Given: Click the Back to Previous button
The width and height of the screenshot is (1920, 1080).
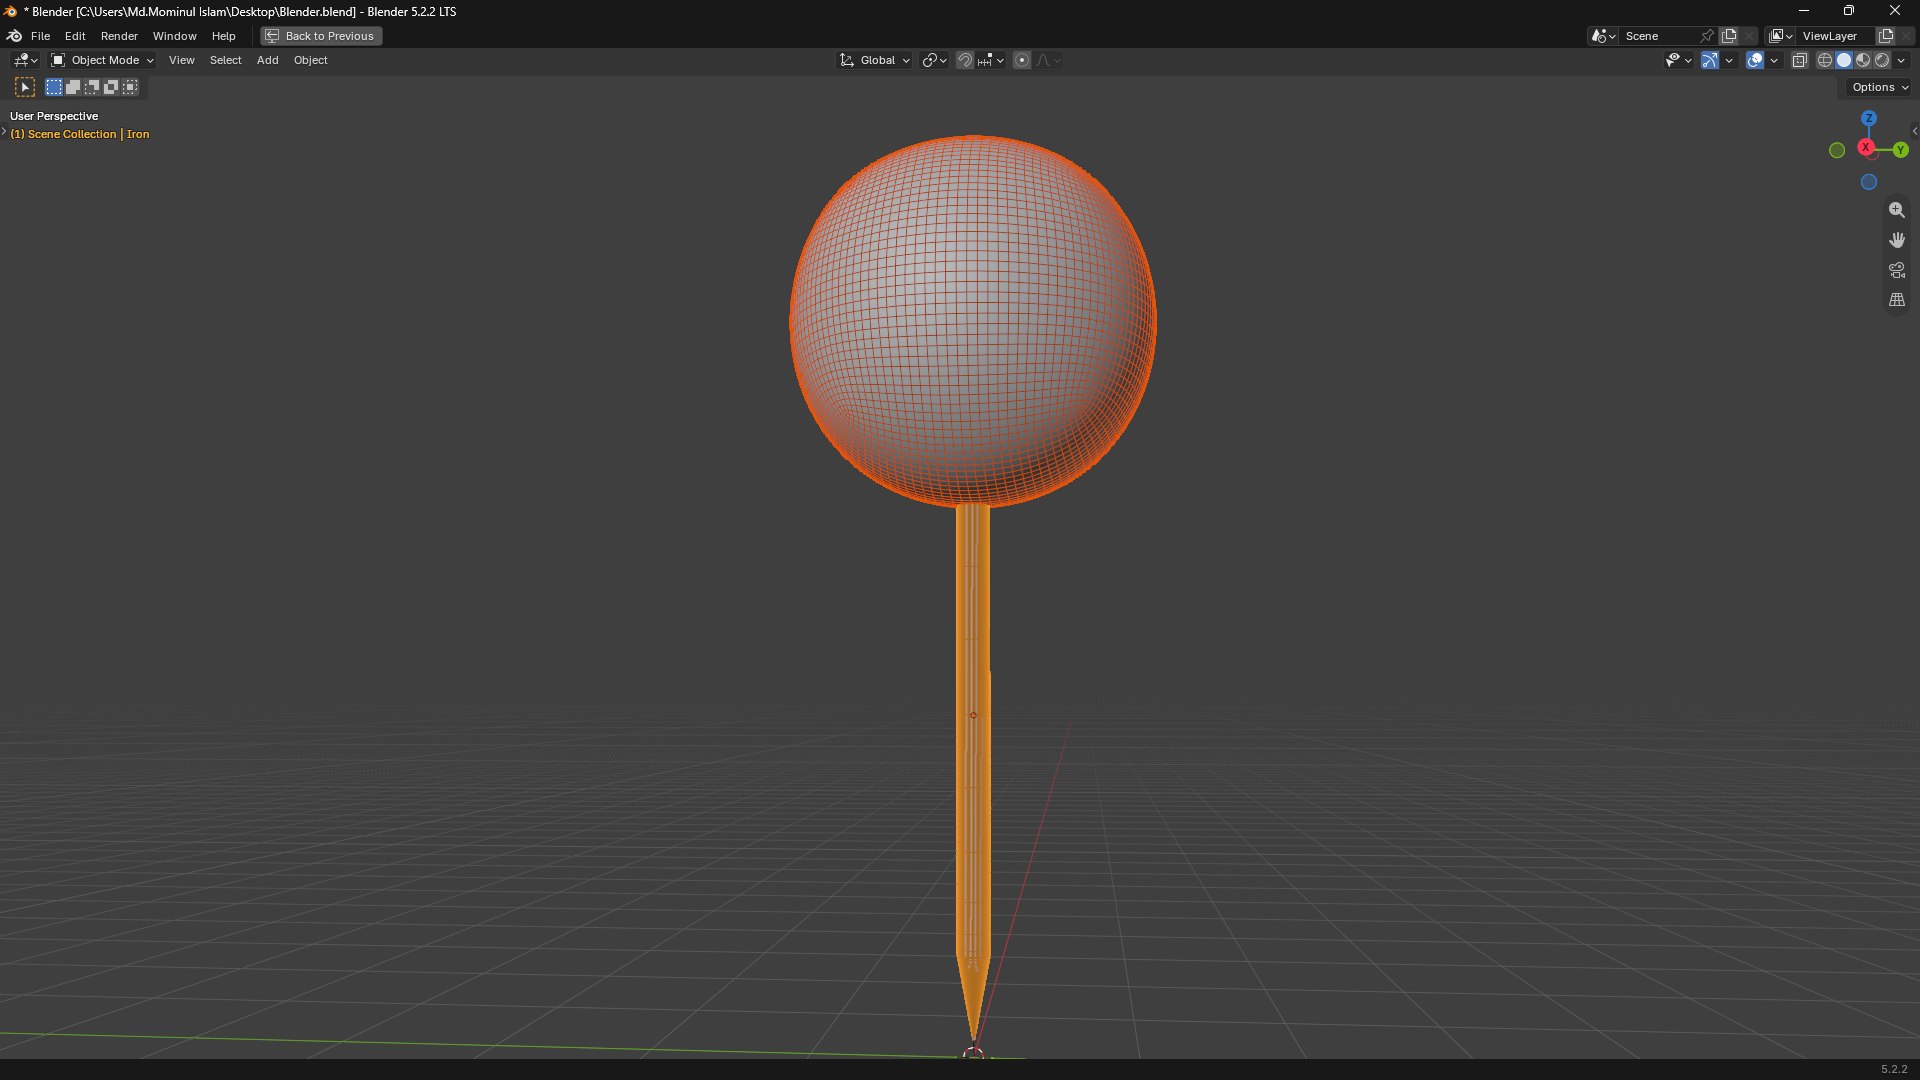Looking at the screenshot, I should pyautogui.click(x=321, y=36).
